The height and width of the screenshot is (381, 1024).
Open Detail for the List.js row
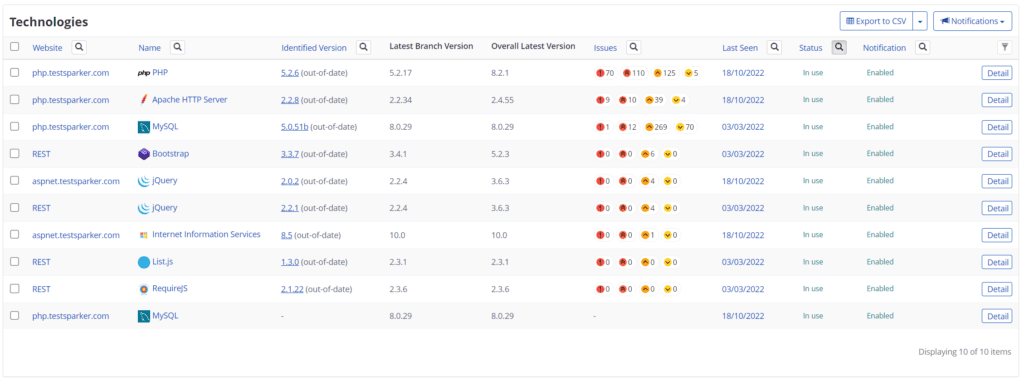pyautogui.click(x=997, y=262)
